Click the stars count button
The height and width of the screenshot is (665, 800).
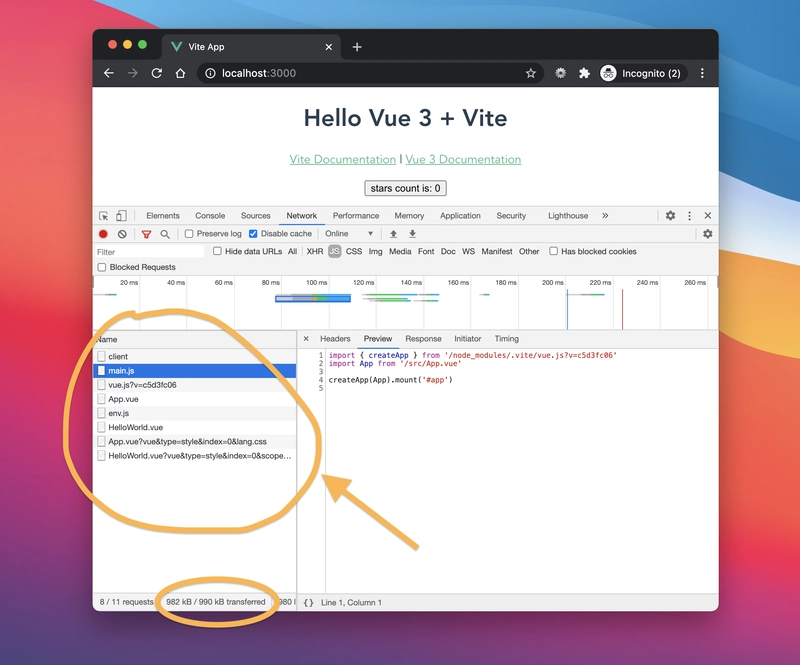pyautogui.click(x=406, y=188)
